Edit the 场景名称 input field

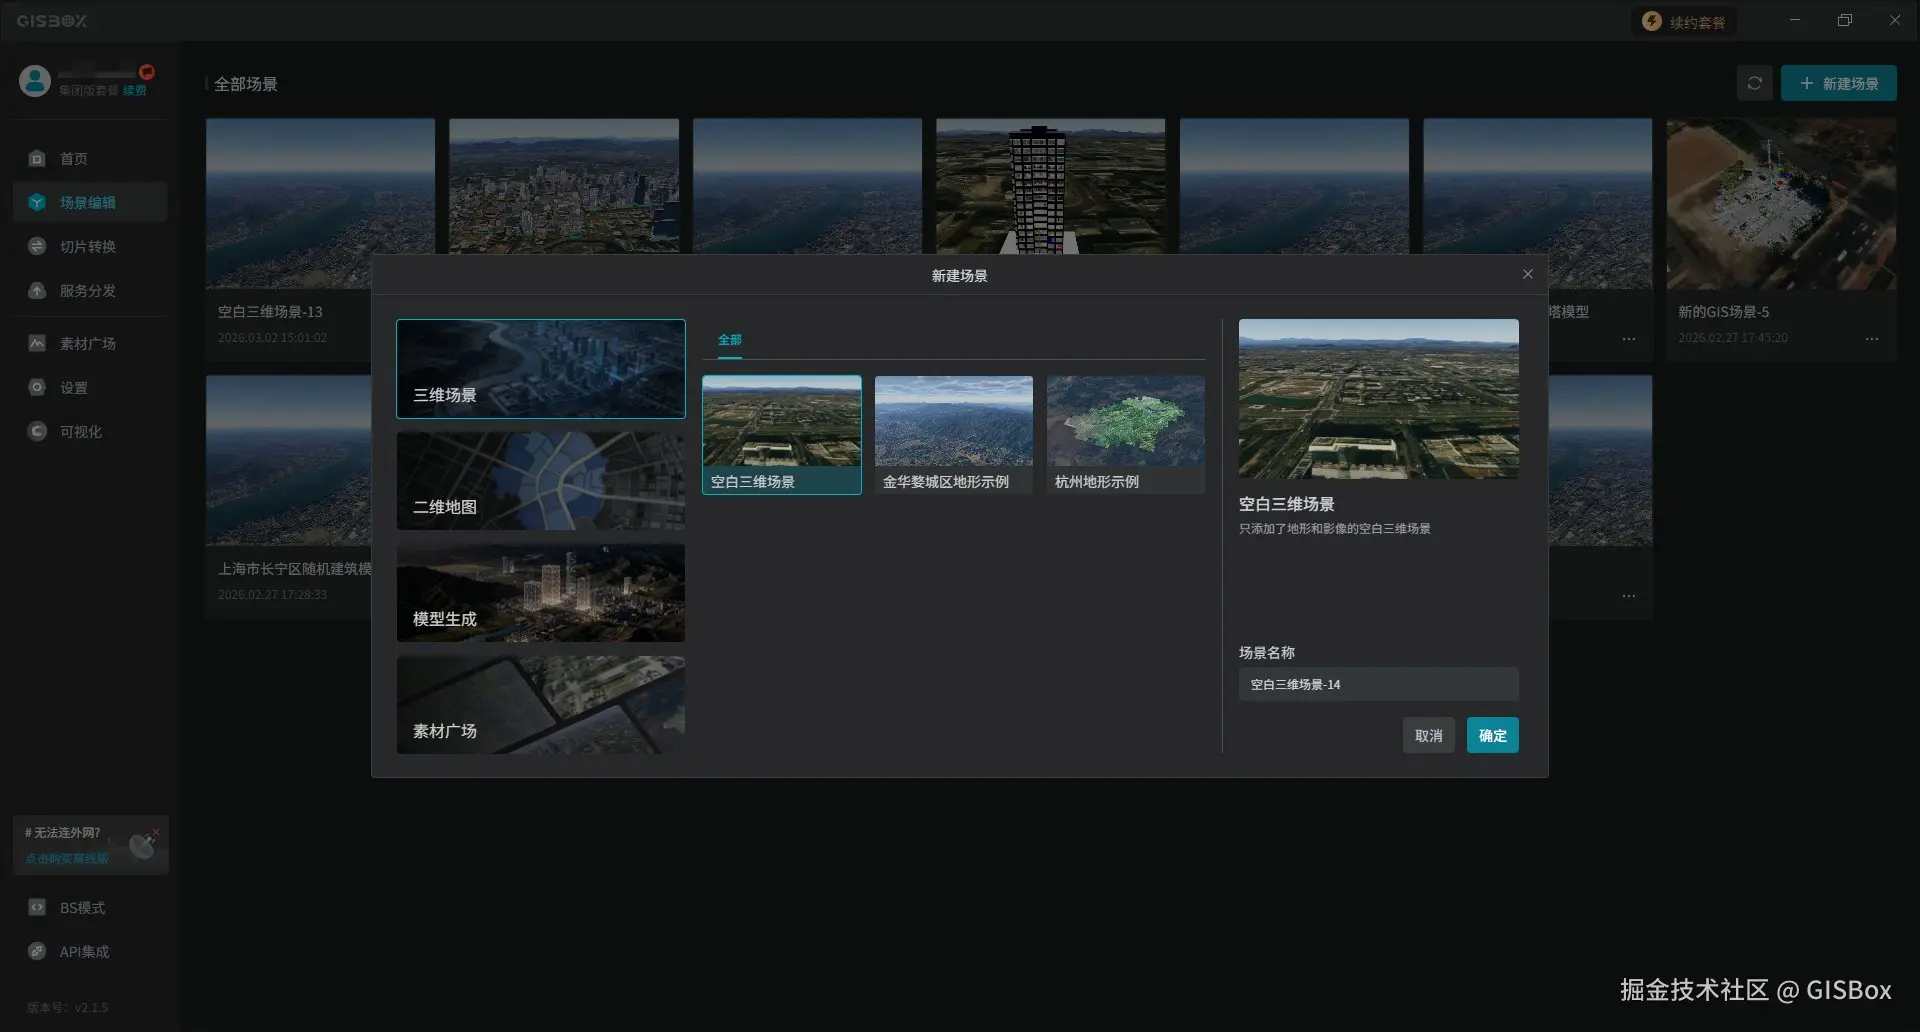(1378, 684)
